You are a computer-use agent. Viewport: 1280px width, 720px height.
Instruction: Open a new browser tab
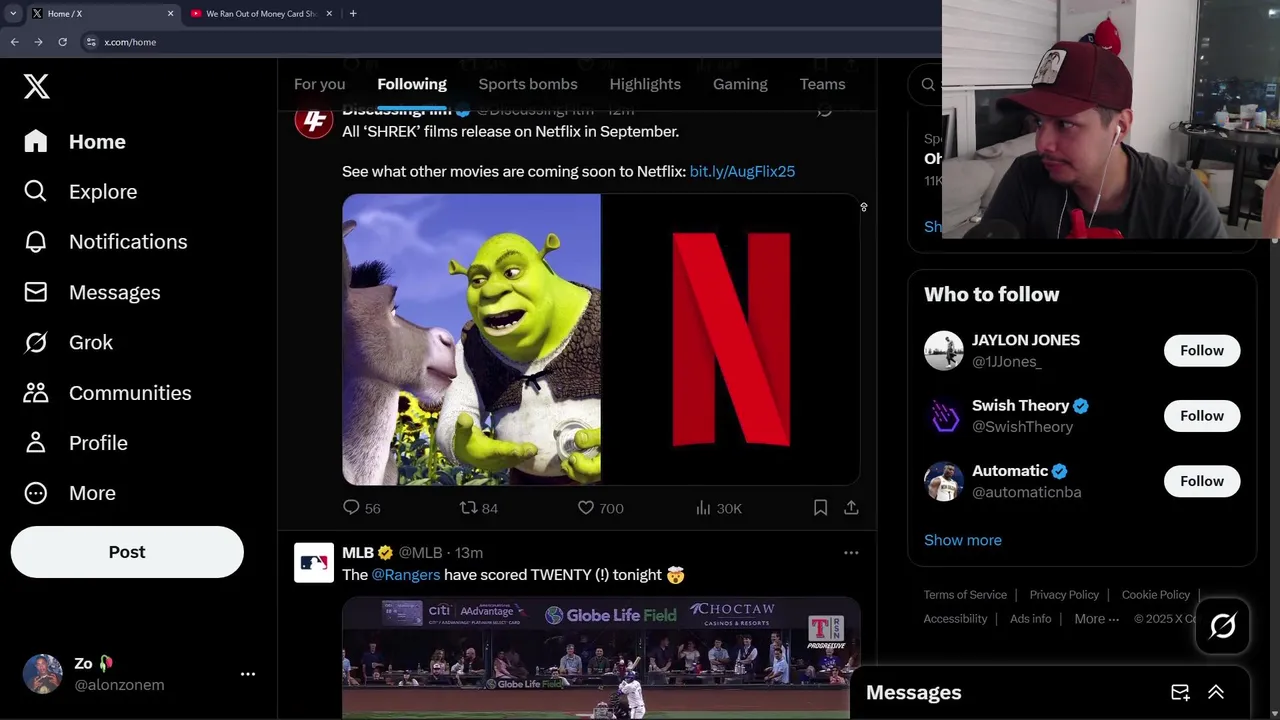point(353,14)
